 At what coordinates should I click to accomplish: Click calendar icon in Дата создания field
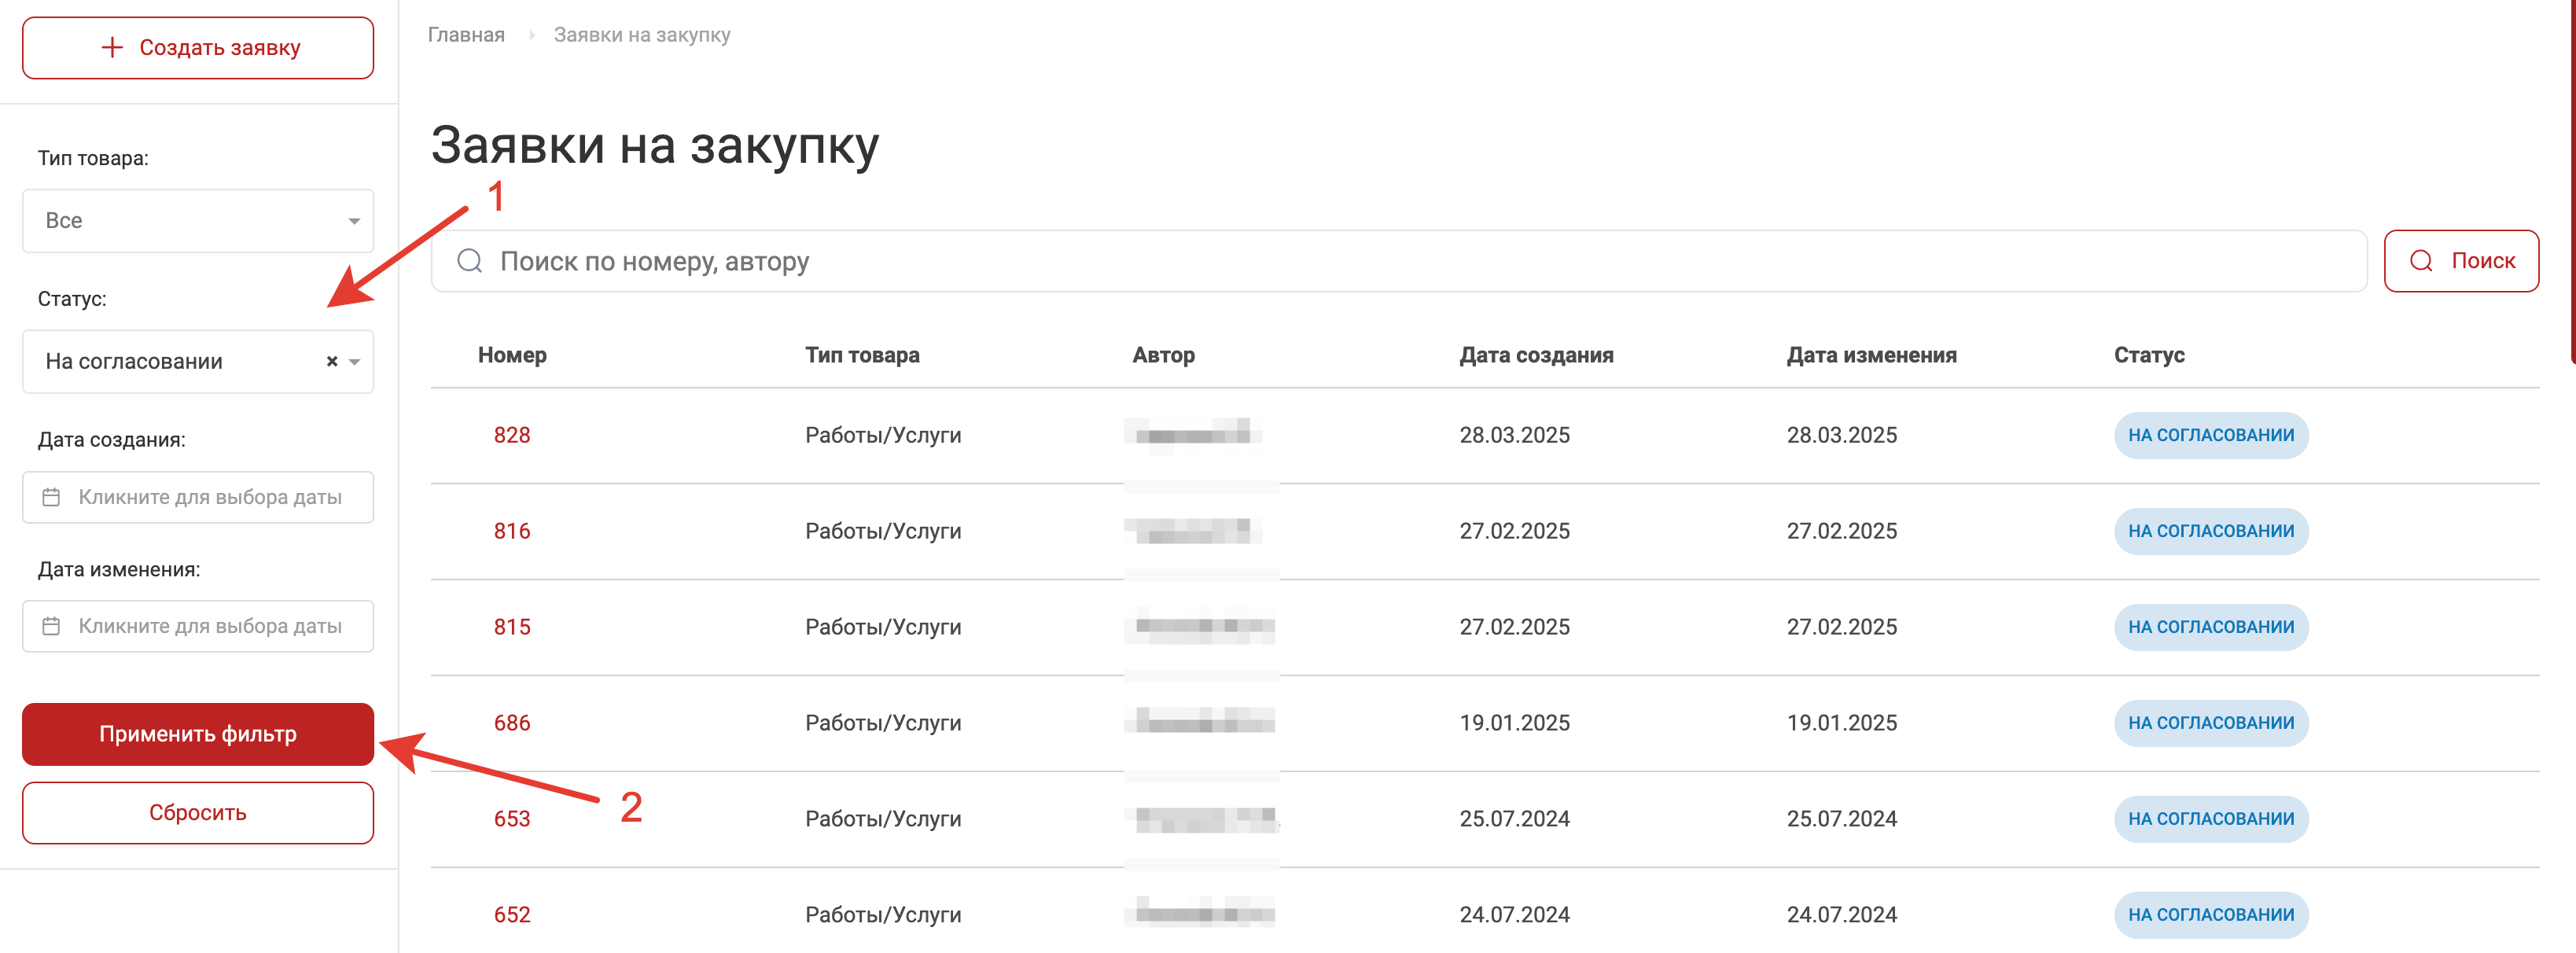[x=51, y=497]
